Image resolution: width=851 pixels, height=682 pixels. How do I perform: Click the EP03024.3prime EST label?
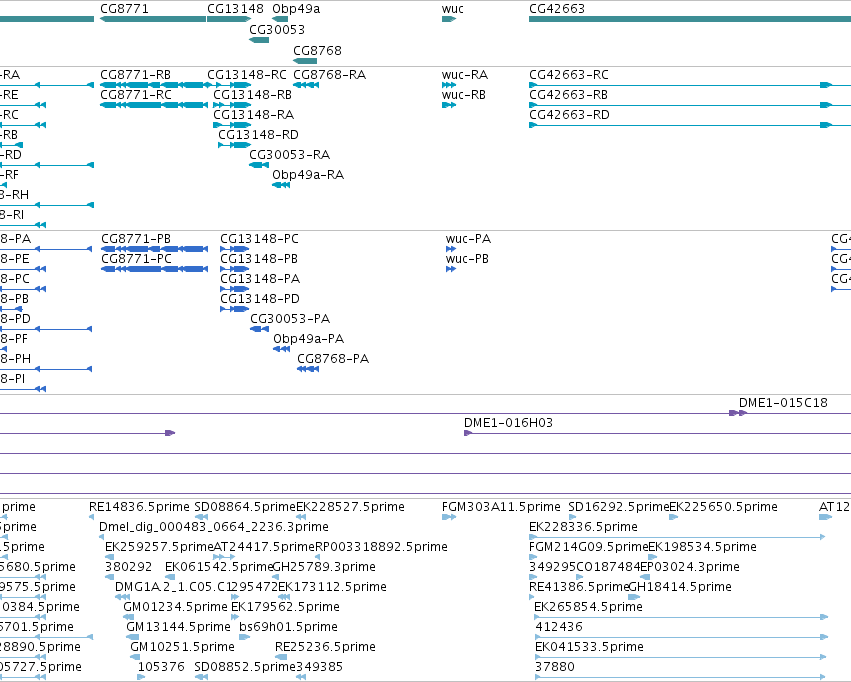690,567
